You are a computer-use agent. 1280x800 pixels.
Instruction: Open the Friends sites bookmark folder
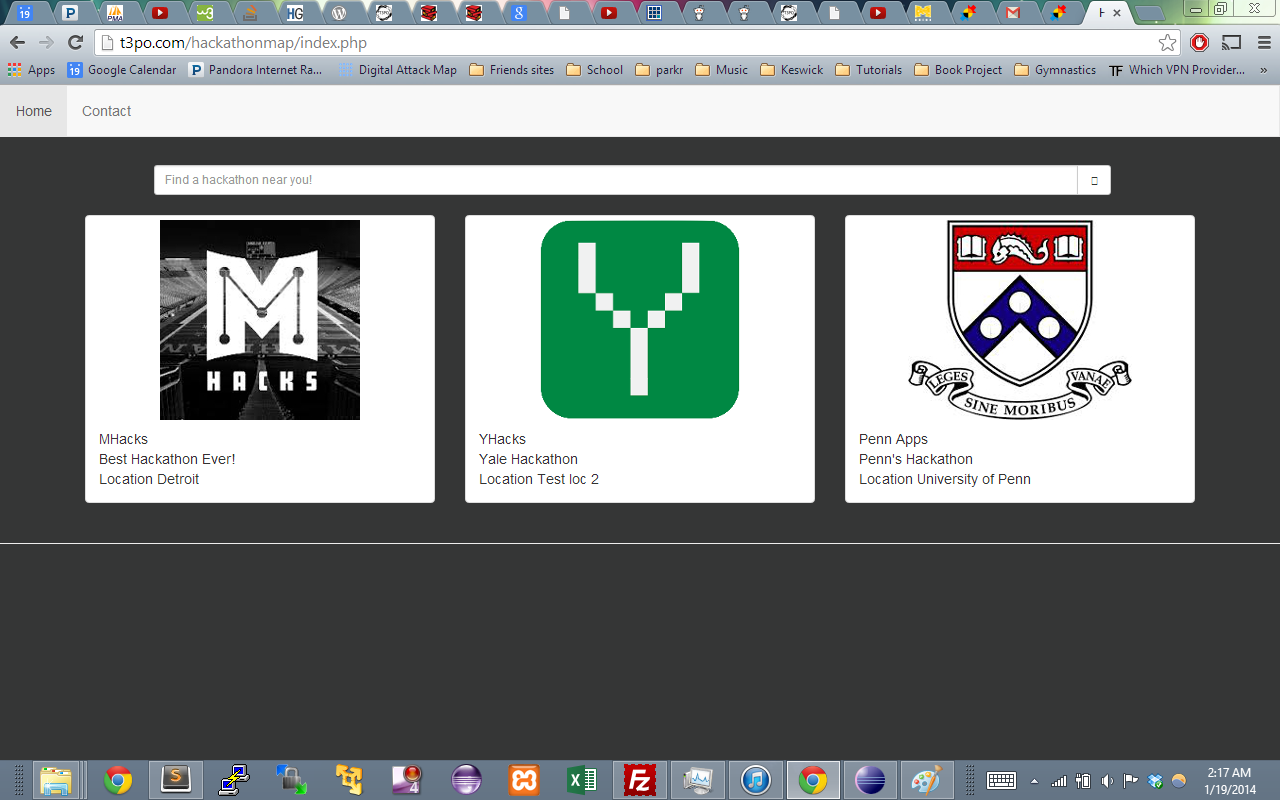point(511,70)
